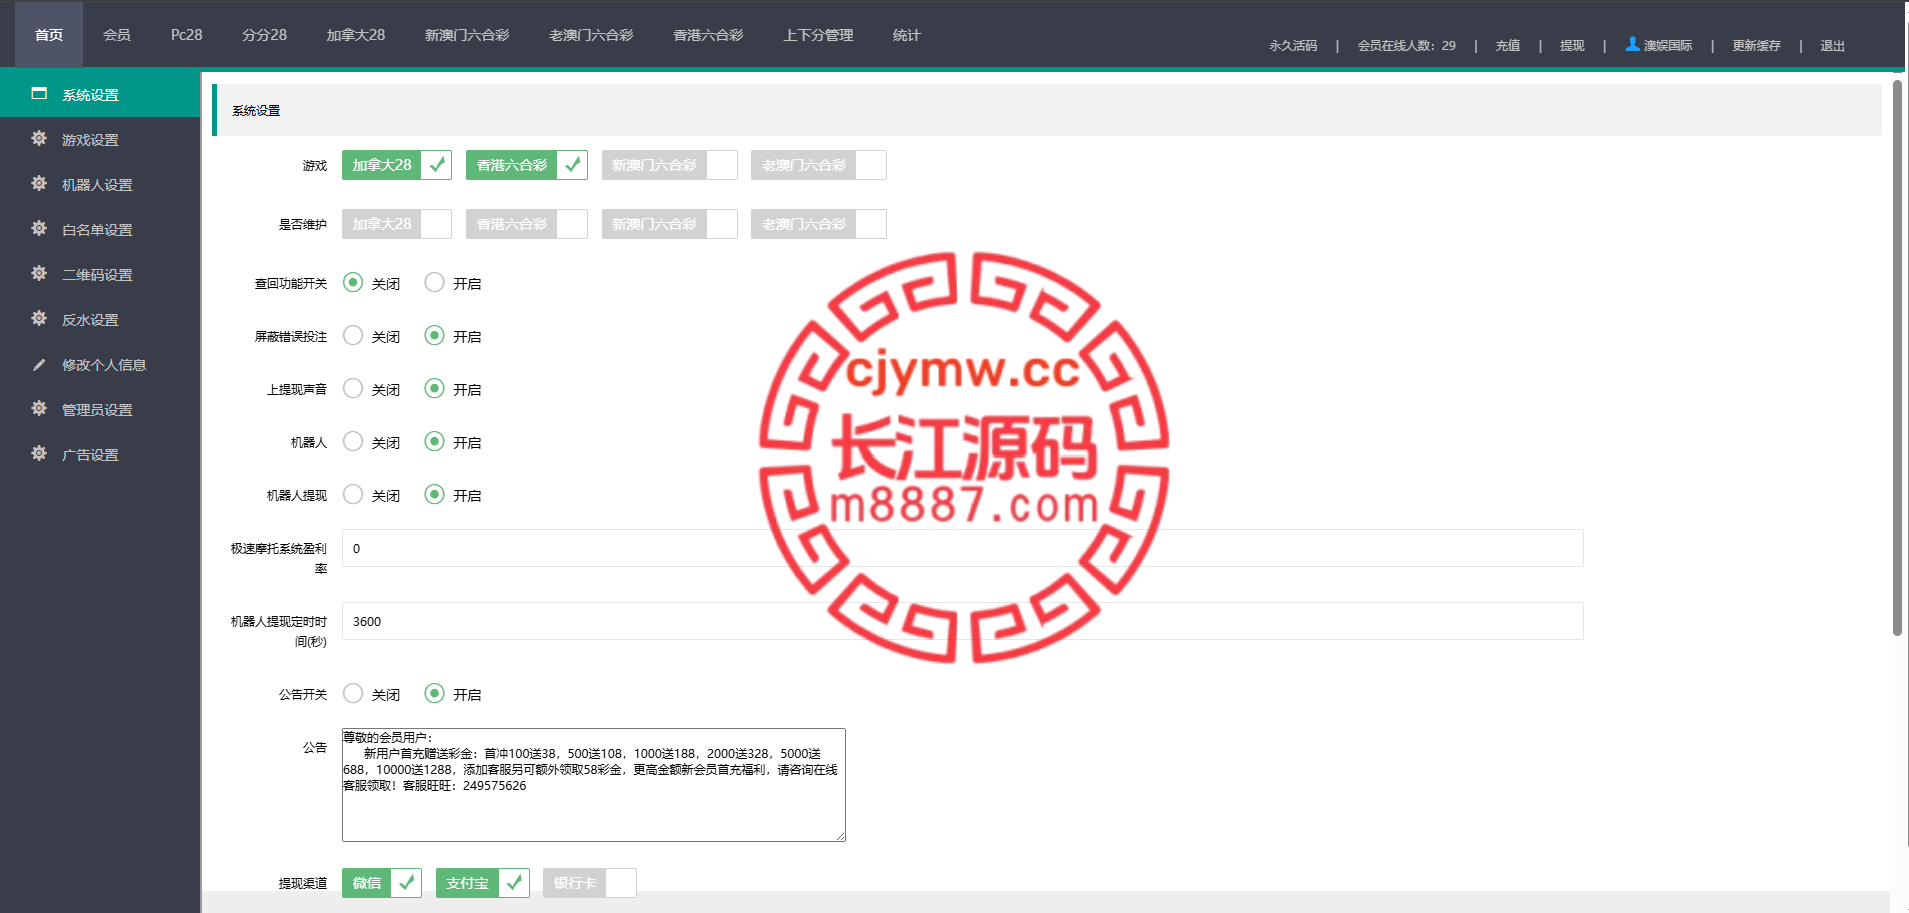Check 银行卡 withdrawal channel
This screenshot has width=1909, height=913.
point(590,883)
